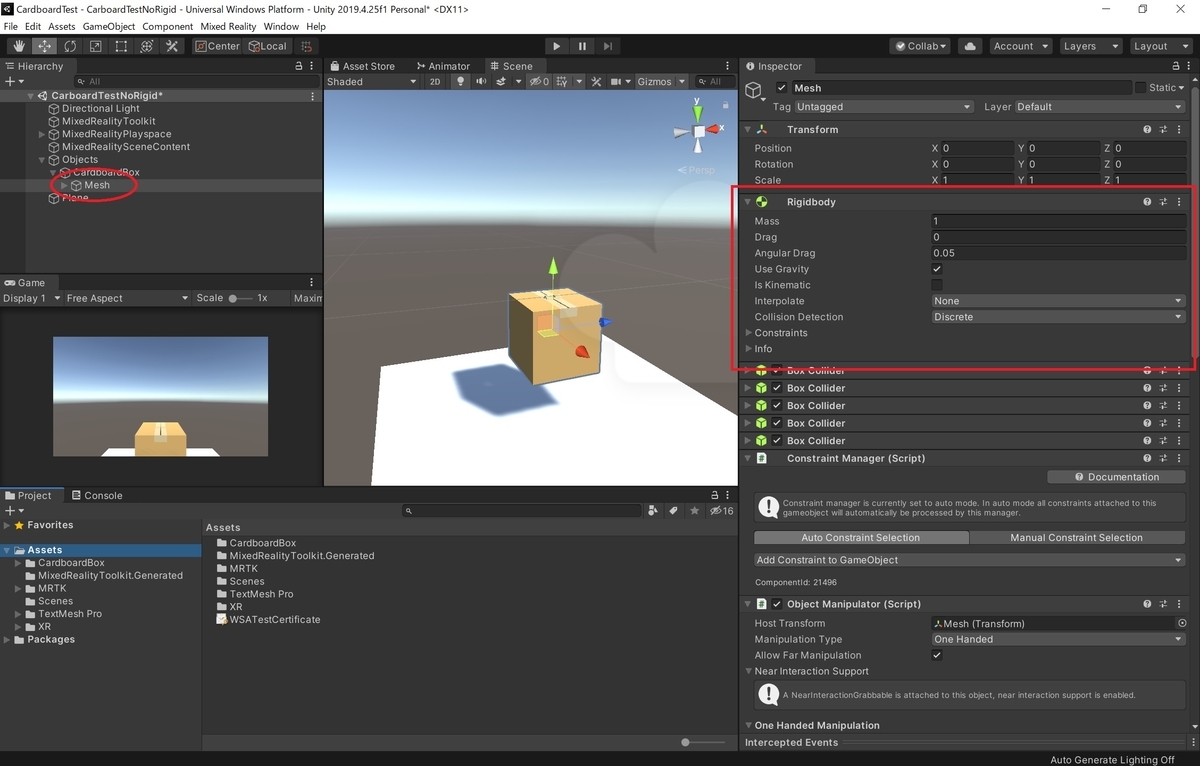Select the Rect tool
1200x766 pixels.
121,46
